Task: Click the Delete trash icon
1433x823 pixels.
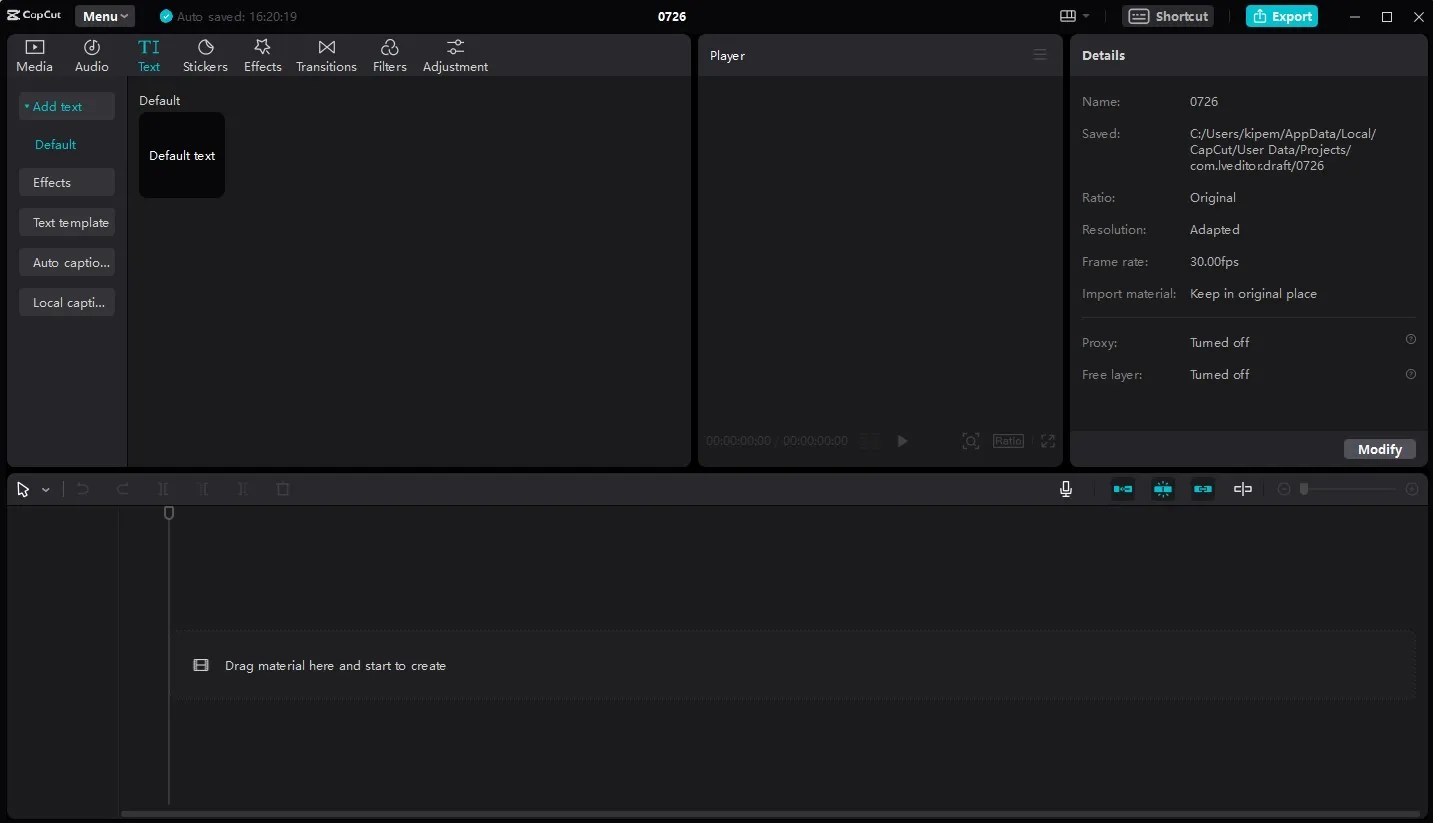Action: tap(283, 489)
